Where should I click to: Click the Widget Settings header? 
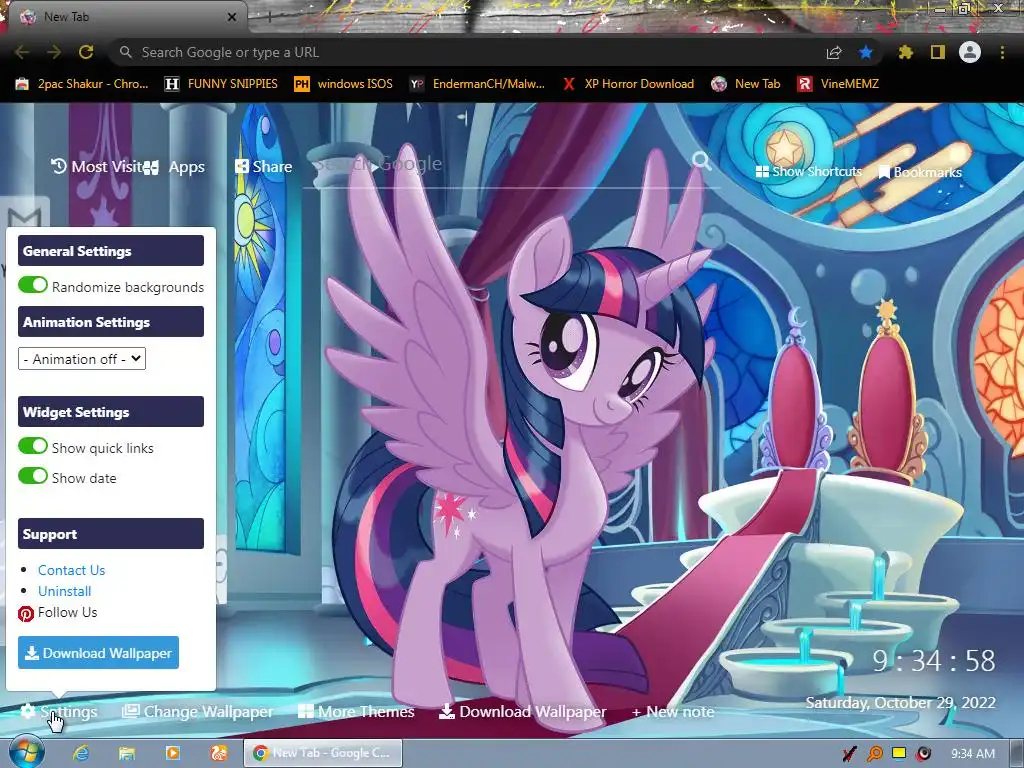point(111,412)
